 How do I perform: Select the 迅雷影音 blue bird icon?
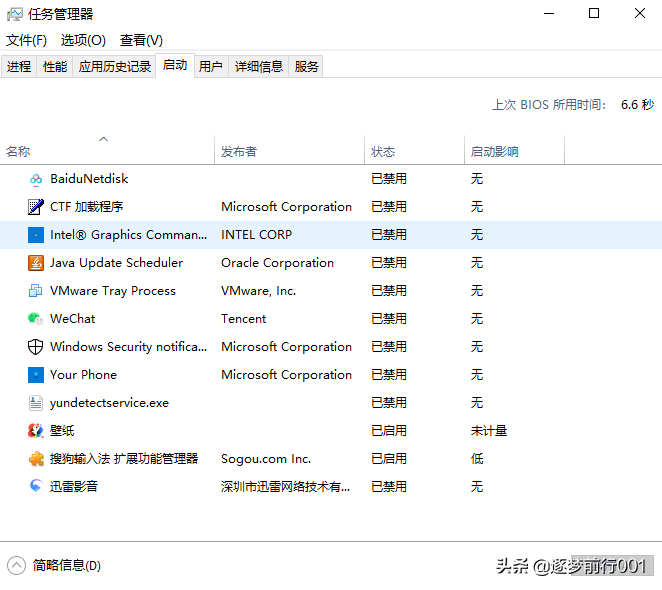click(36, 487)
